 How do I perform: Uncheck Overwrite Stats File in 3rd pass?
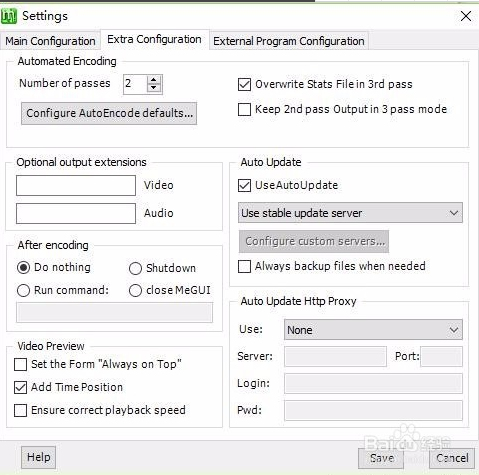coord(244,84)
